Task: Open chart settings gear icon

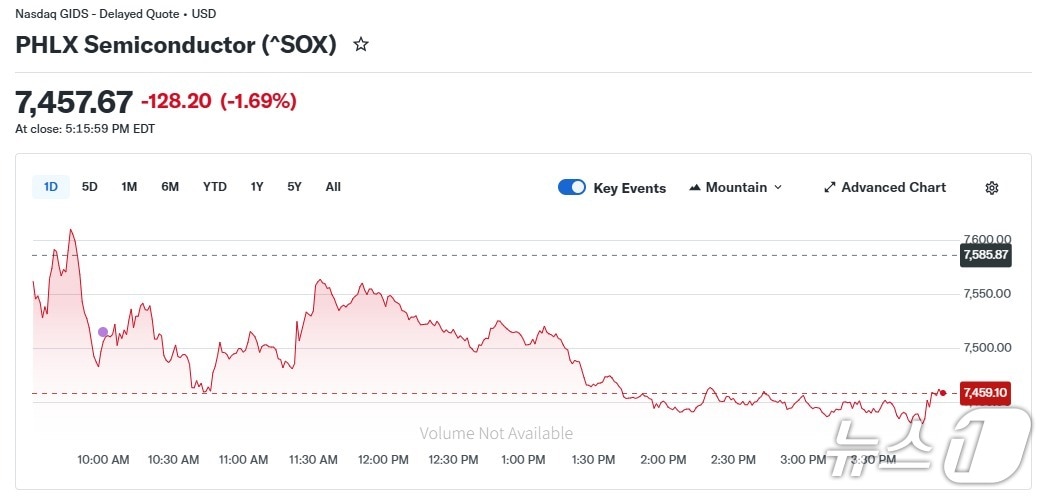Action: (992, 188)
